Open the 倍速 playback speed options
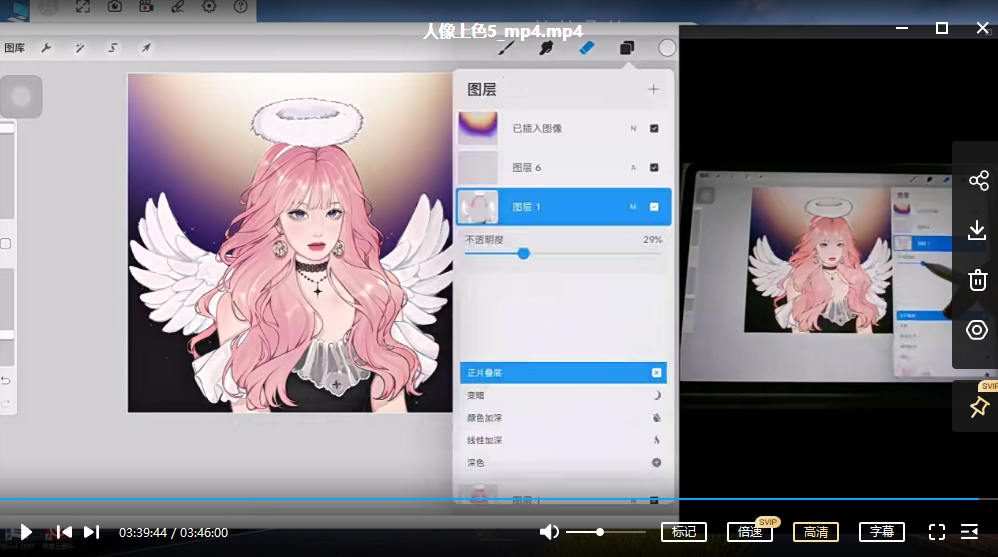The image size is (998, 557). pyautogui.click(x=750, y=532)
